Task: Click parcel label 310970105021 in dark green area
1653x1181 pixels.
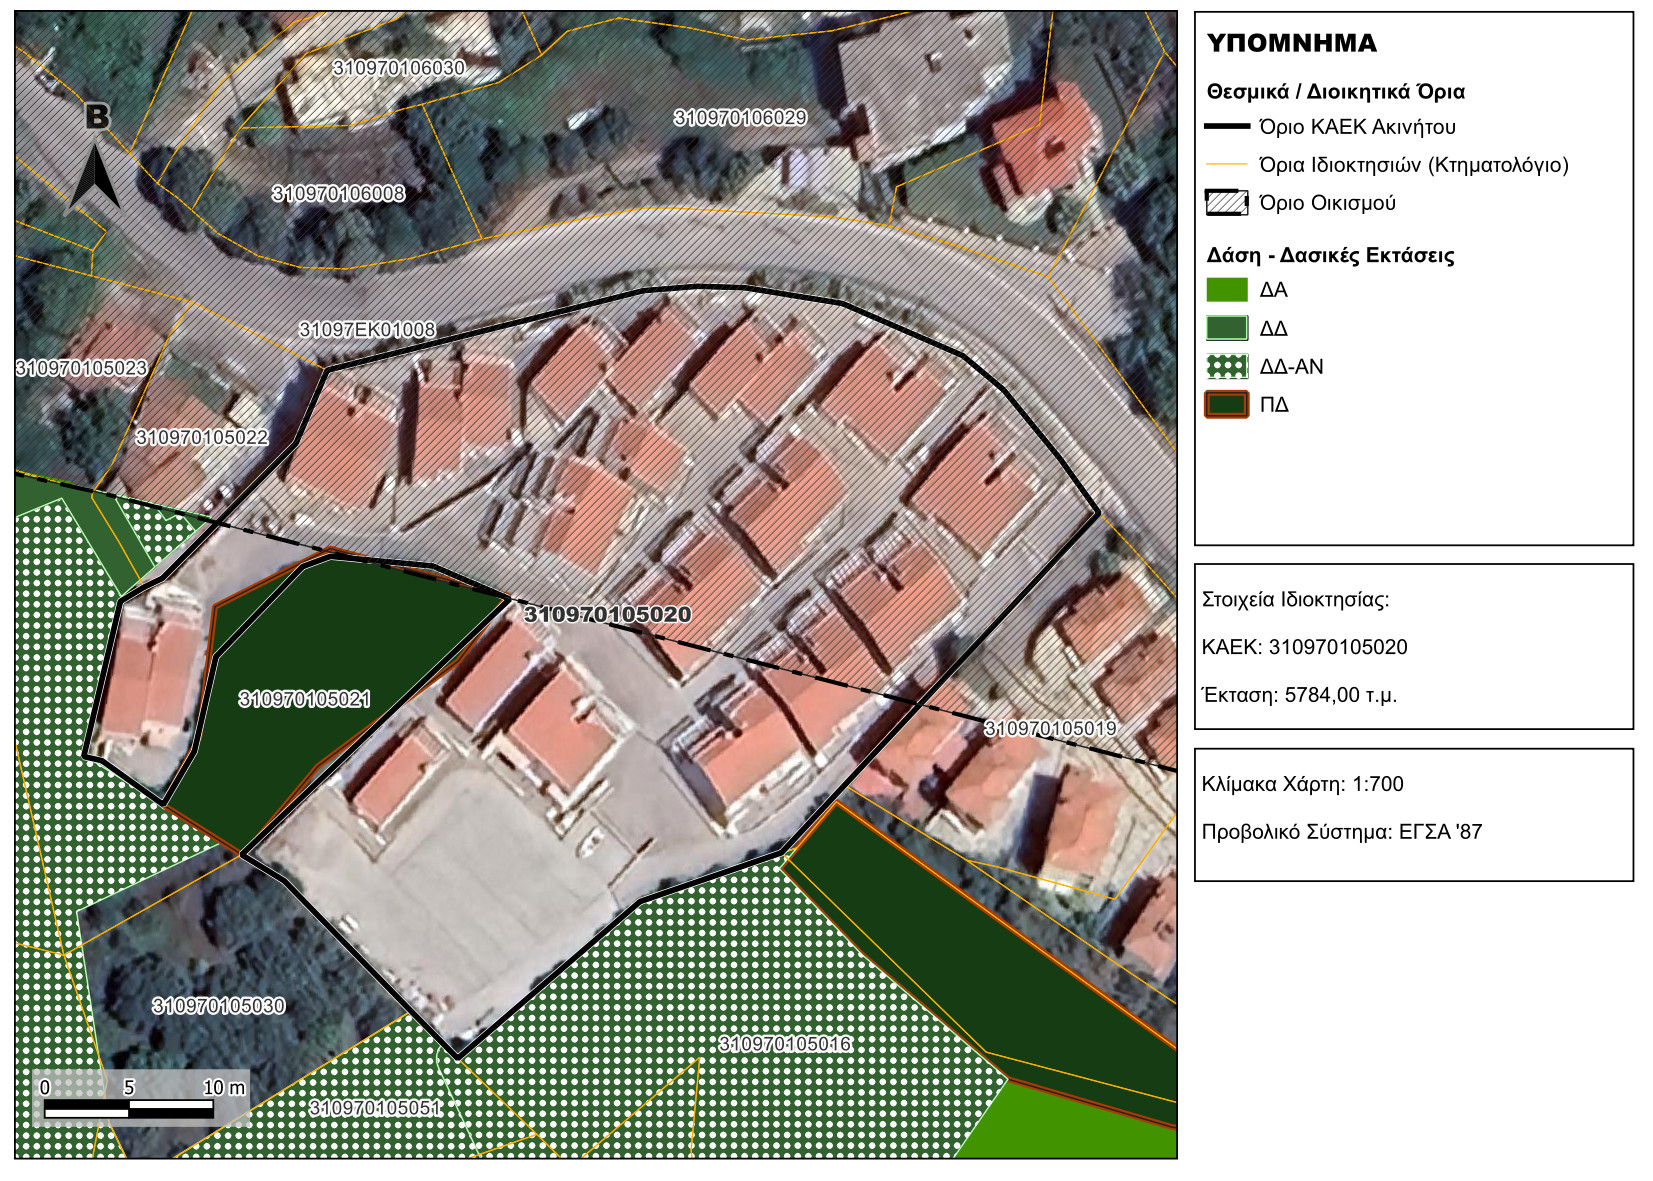Action: (304, 699)
